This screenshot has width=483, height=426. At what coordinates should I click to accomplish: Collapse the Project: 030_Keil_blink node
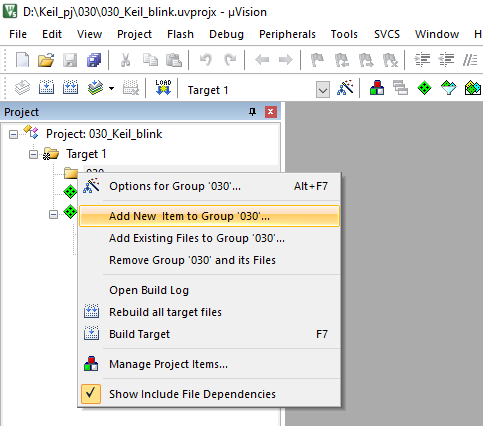click(x=13, y=134)
